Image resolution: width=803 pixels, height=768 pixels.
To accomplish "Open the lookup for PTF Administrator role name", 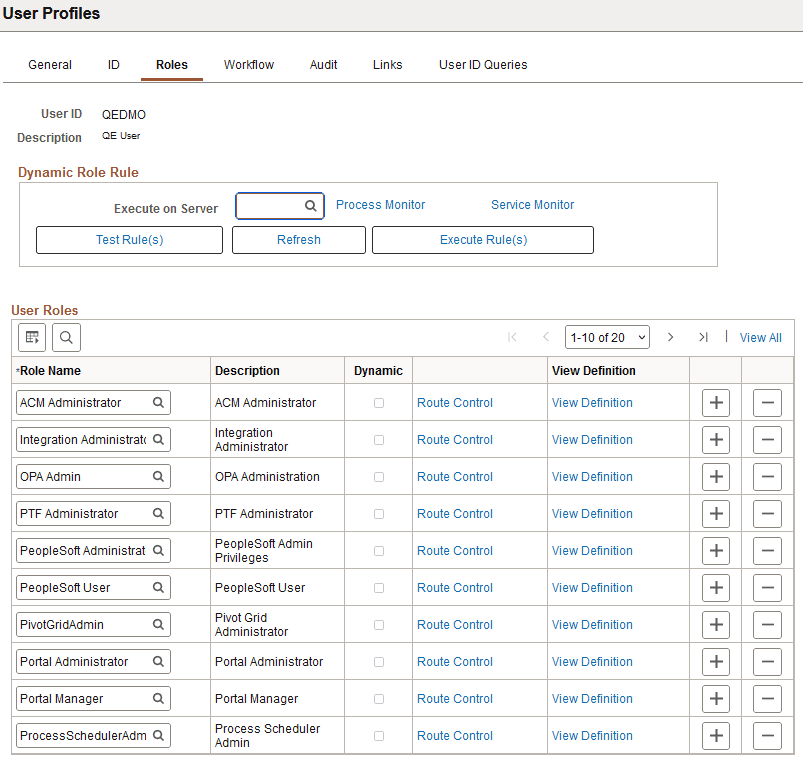I will tap(157, 513).
